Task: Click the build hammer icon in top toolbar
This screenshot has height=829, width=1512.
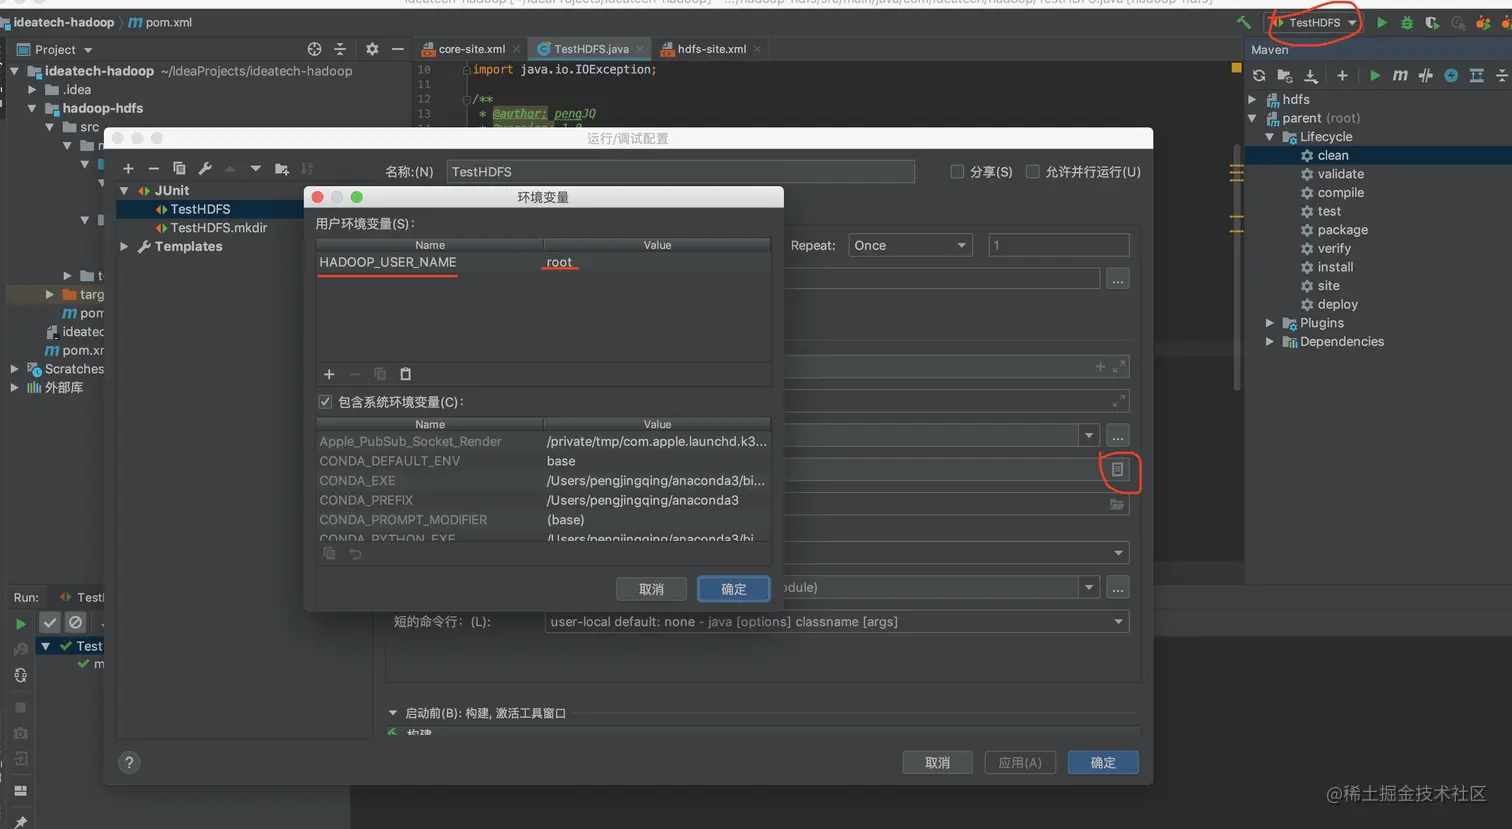Action: [x=1244, y=22]
